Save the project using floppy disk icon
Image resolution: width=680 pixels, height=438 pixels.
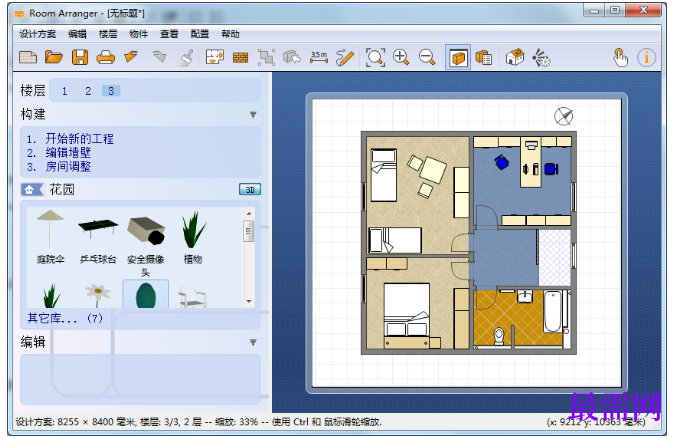point(80,57)
